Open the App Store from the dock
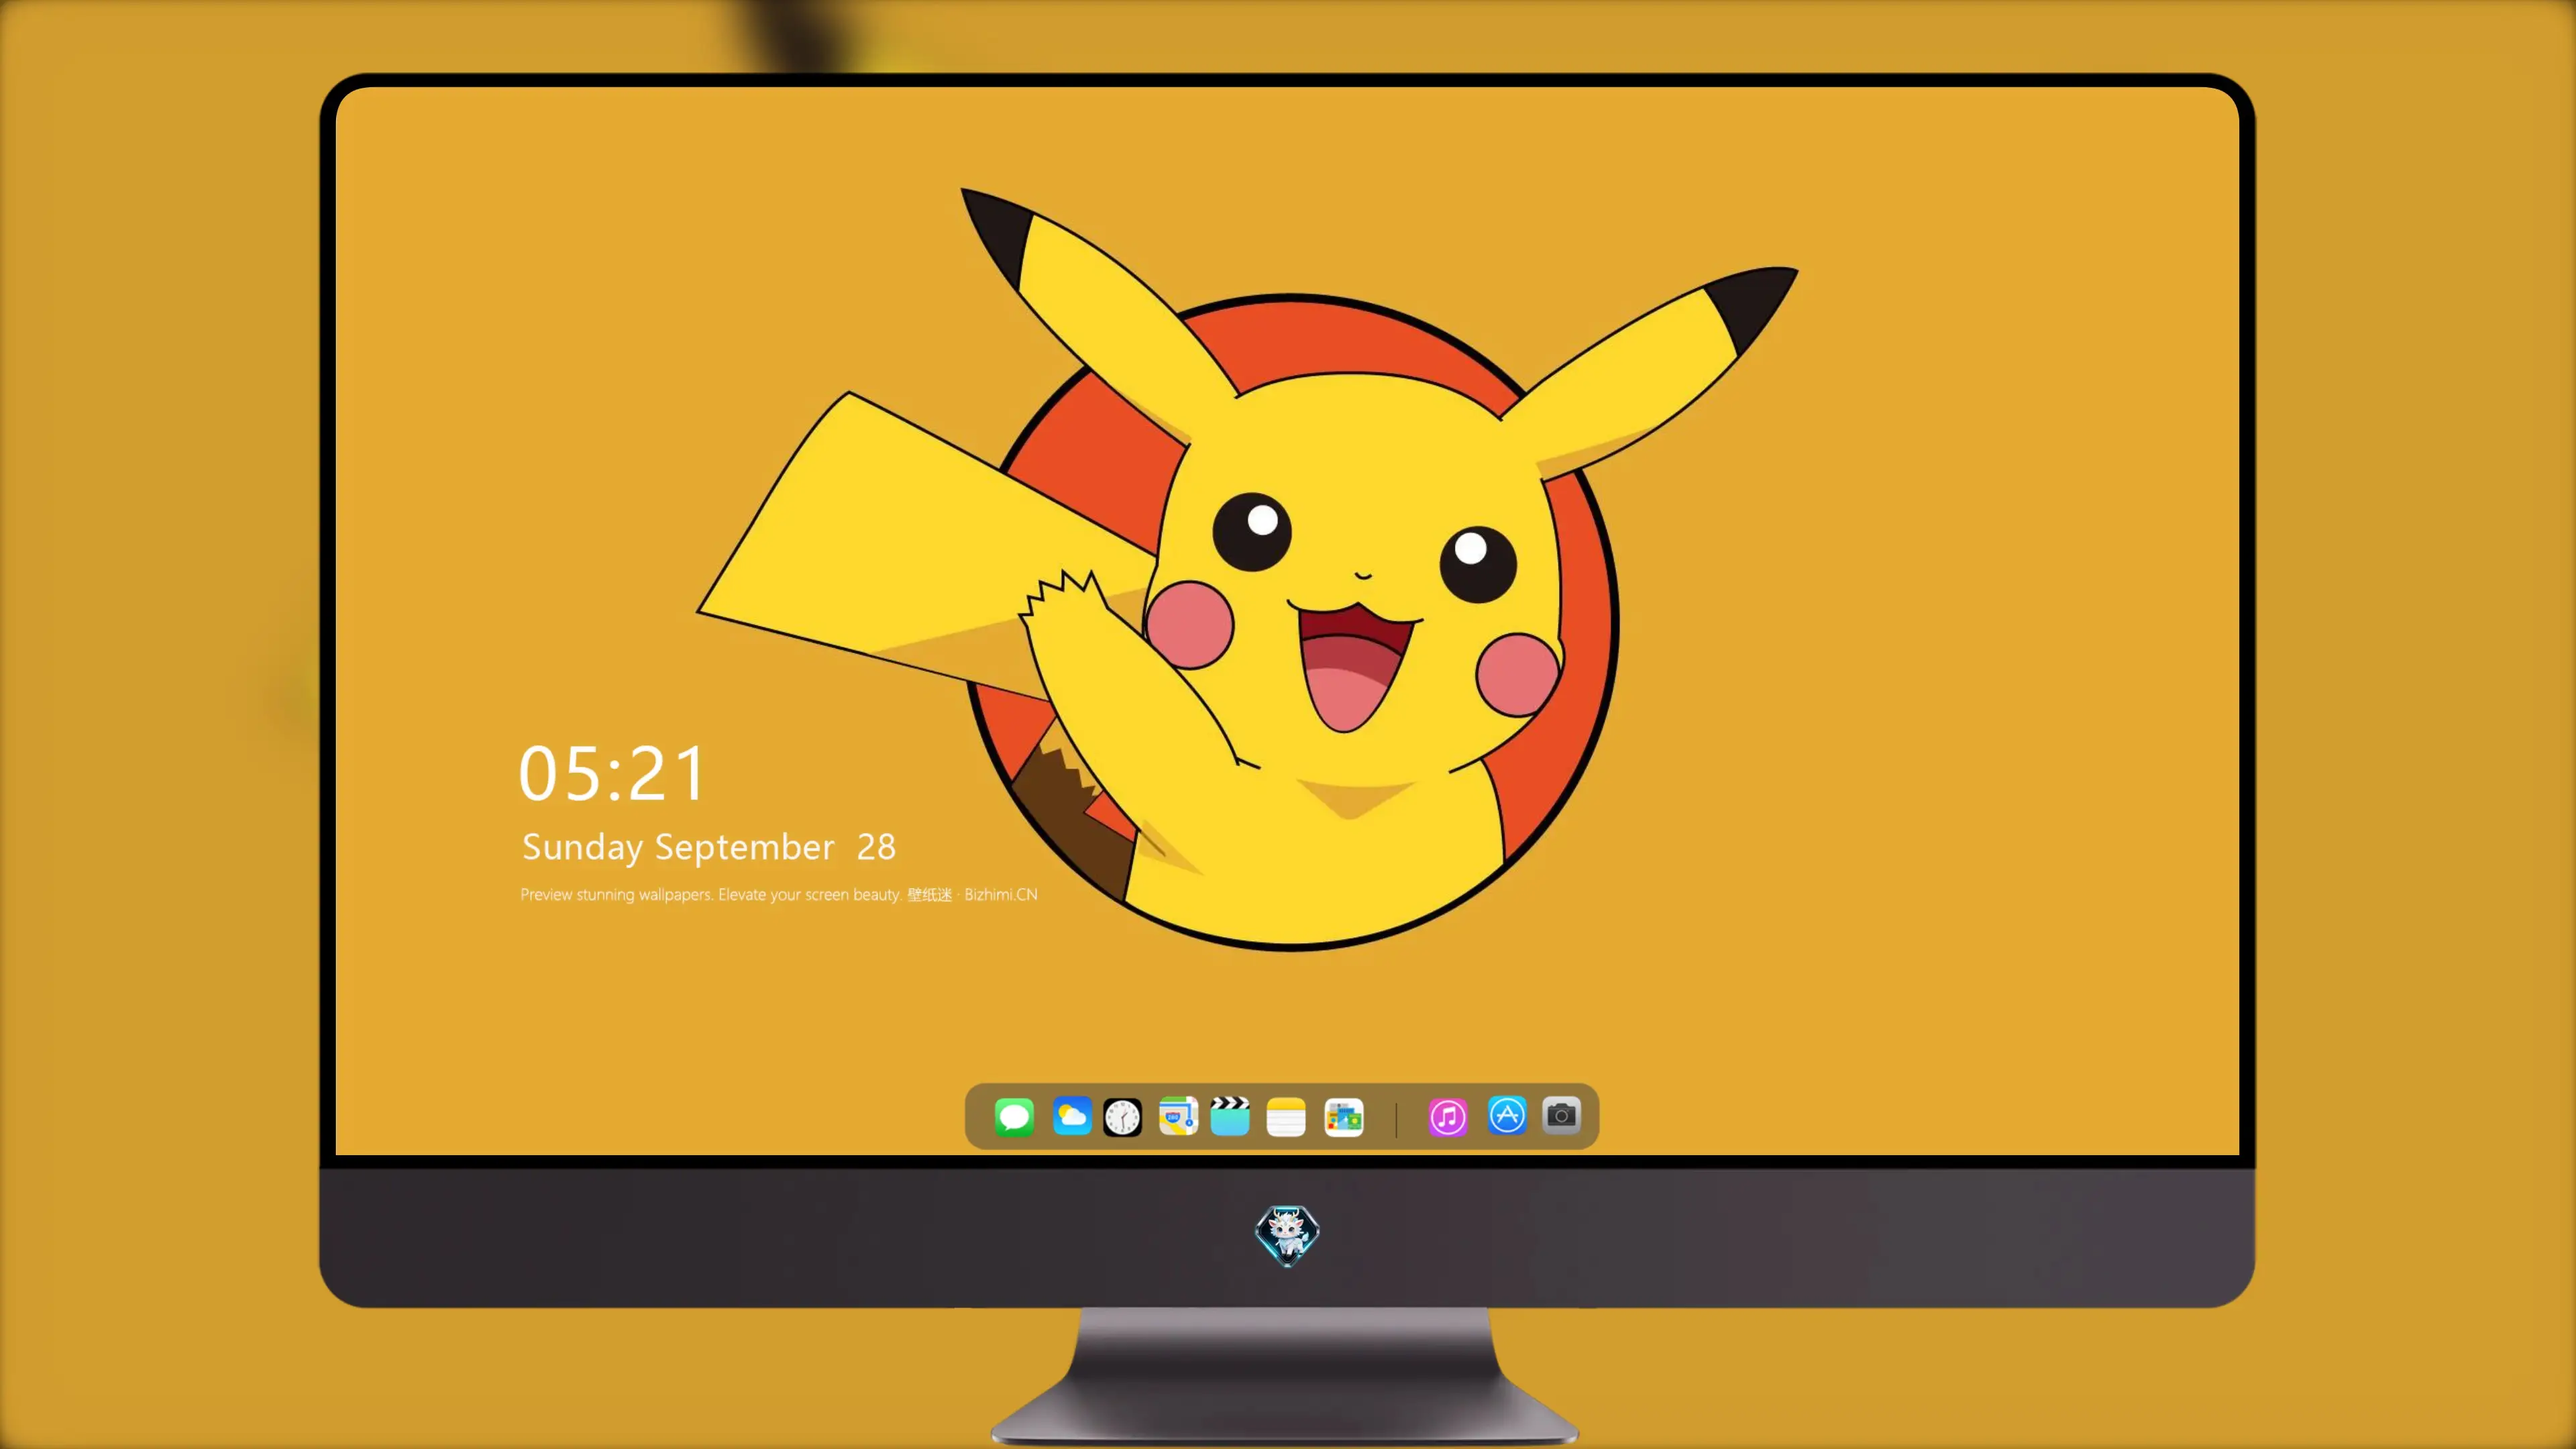2576x1449 pixels. click(x=1507, y=1115)
